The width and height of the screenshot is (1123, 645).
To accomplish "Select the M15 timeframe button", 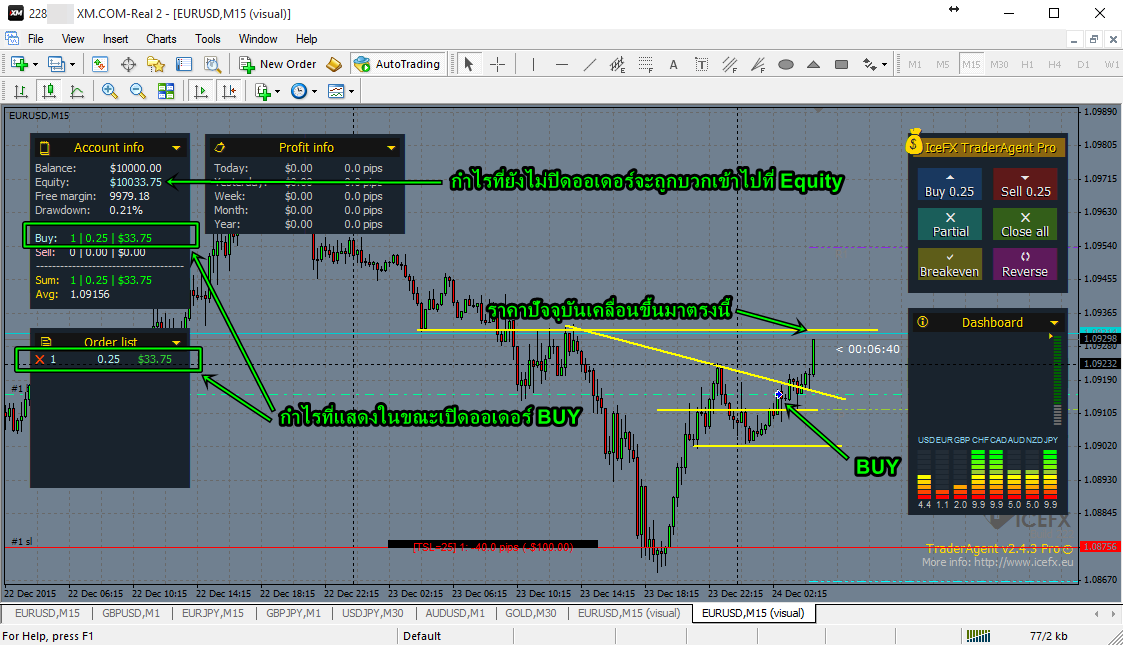I will (971, 64).
